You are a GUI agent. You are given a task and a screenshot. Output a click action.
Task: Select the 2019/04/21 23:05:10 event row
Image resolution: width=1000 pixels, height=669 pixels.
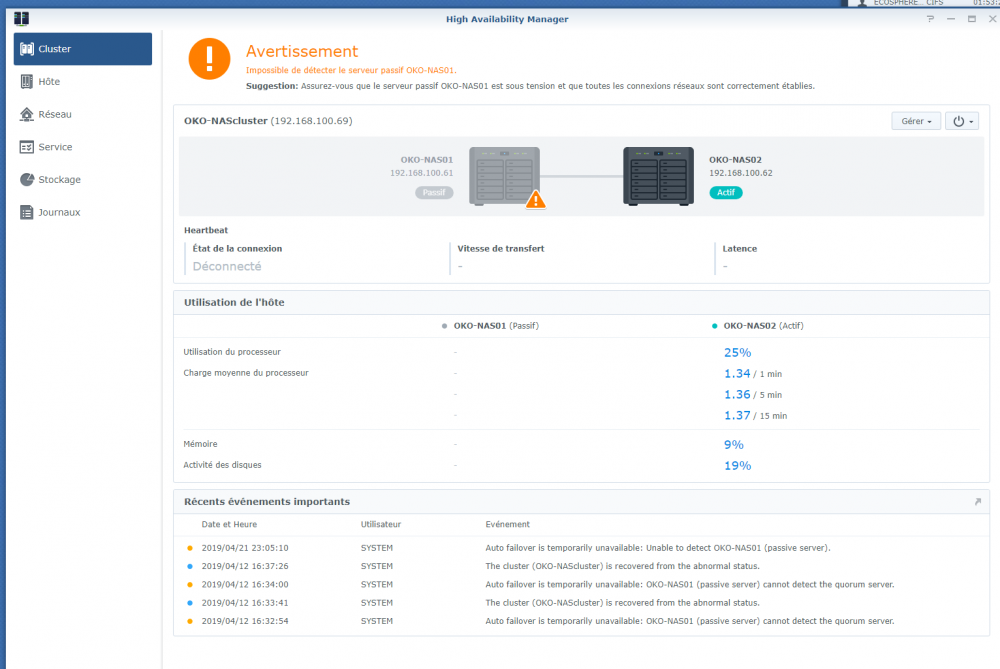[582, 548]
